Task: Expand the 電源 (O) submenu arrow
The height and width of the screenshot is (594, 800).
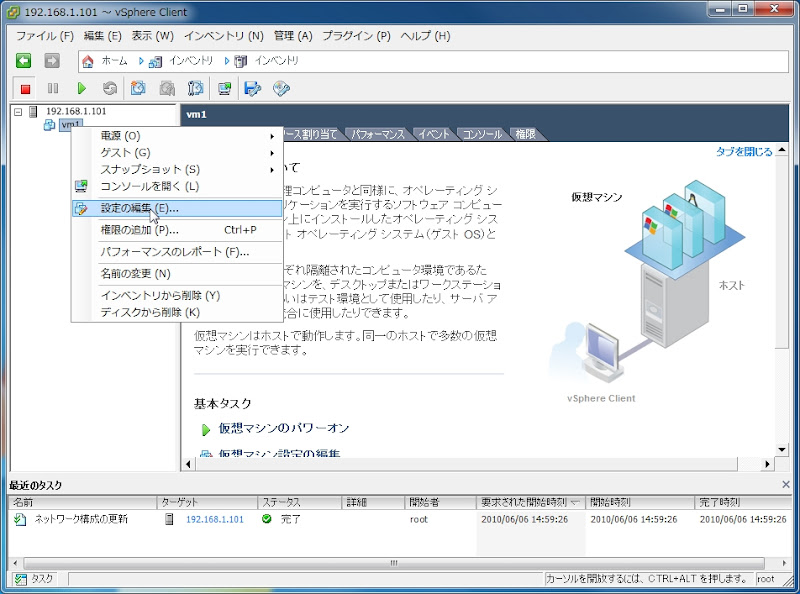Action: pyautogui.click(x=272, y=136)
